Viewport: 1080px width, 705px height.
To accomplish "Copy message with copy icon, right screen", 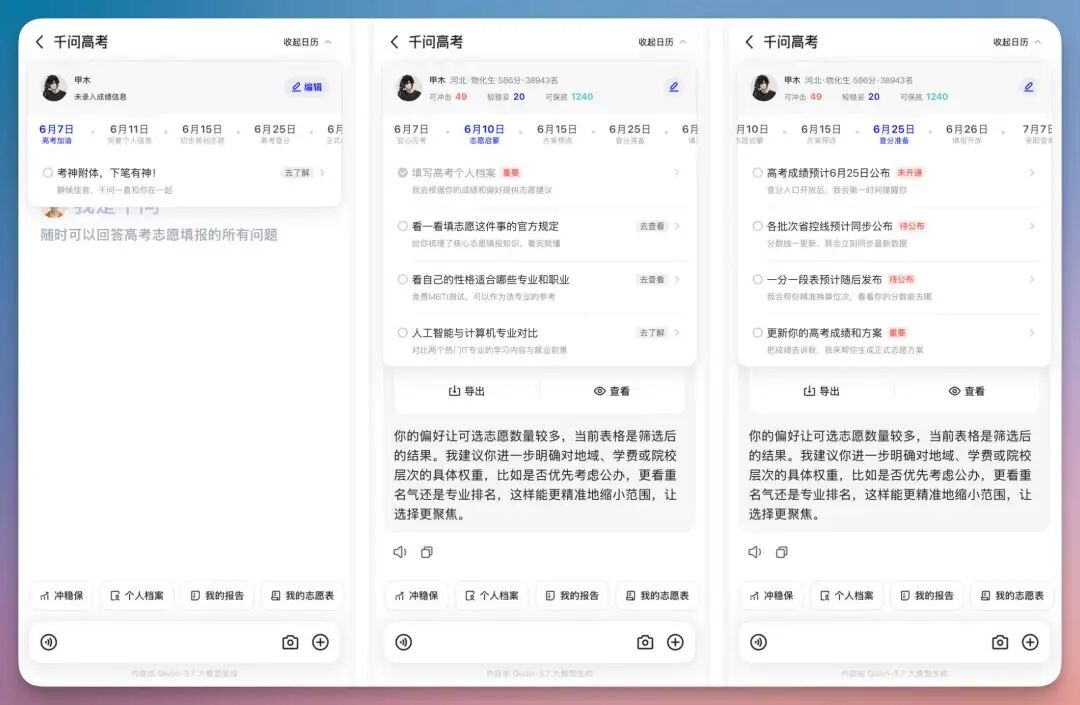I will pyautogui.click(x=782, y=552).
